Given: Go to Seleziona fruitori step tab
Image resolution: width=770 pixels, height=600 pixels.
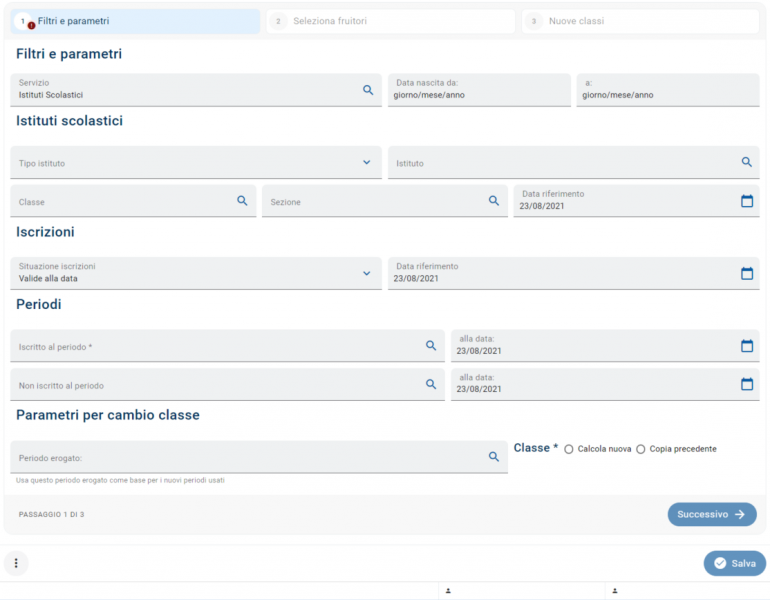Looking at the screenshot, I should tap(390, 21).
